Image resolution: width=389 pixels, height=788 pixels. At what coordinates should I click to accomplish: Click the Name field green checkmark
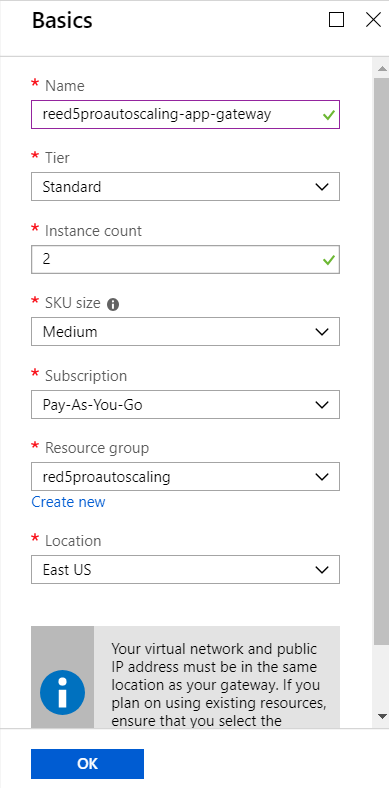(329, 116)
